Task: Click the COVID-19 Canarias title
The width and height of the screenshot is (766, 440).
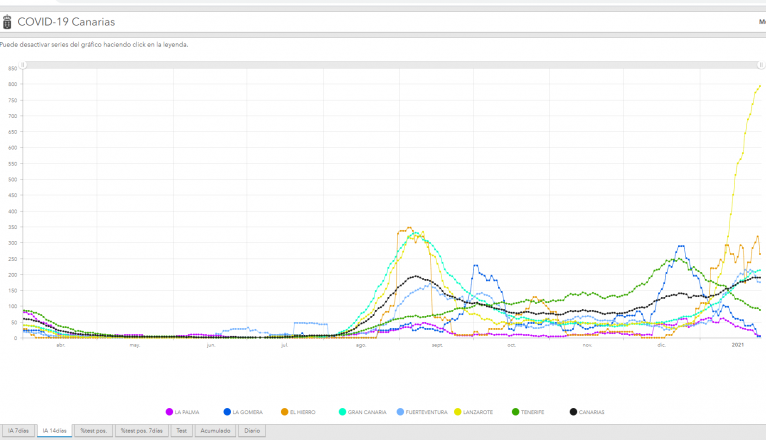Action: pyautogui.click(x=65, y=22)
